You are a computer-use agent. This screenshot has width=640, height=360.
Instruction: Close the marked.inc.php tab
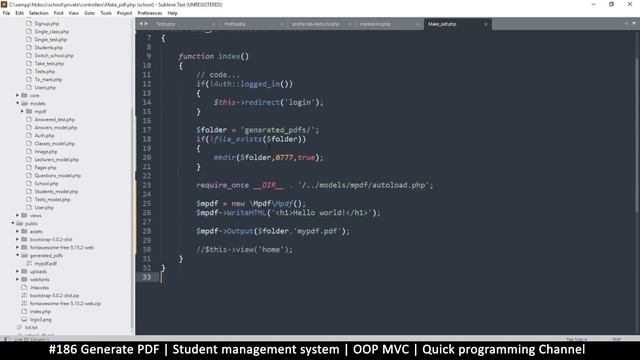(x=417, y=24)
